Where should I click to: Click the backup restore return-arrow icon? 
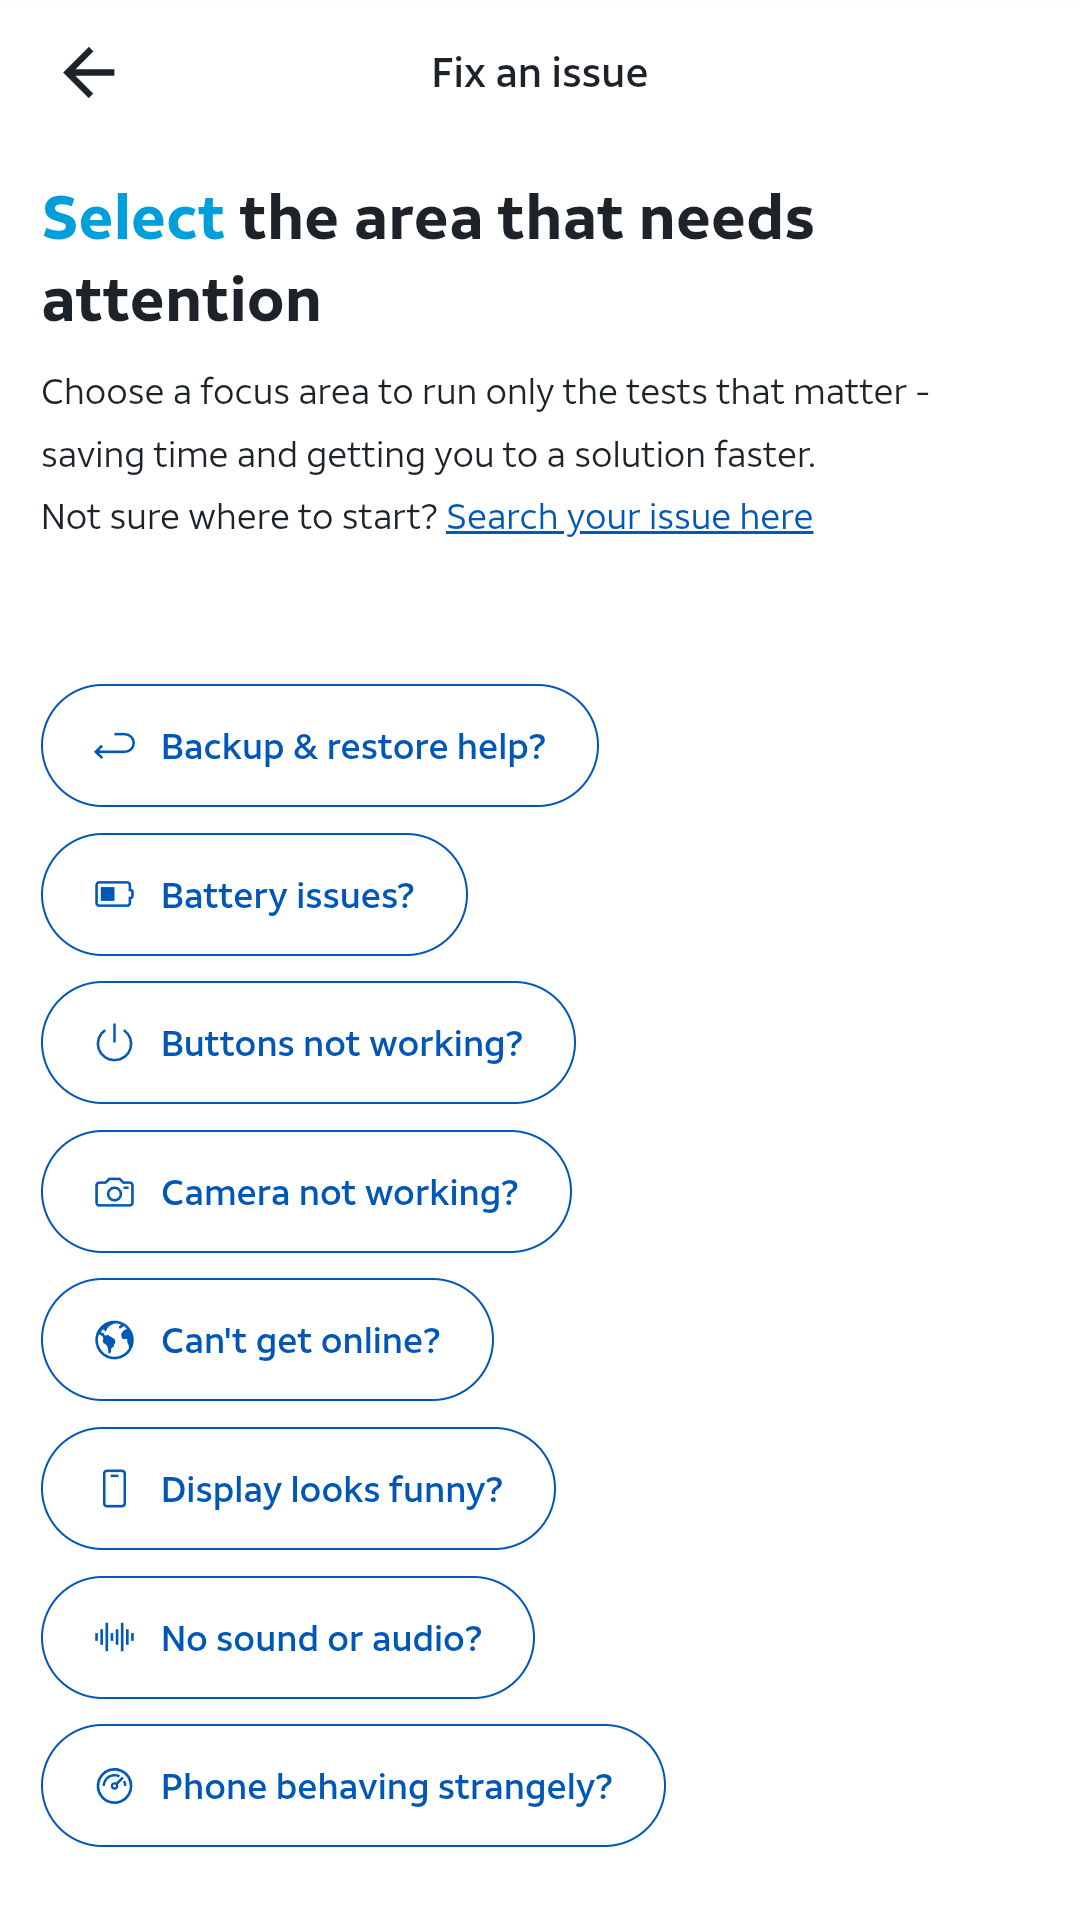tap(114, 746)
